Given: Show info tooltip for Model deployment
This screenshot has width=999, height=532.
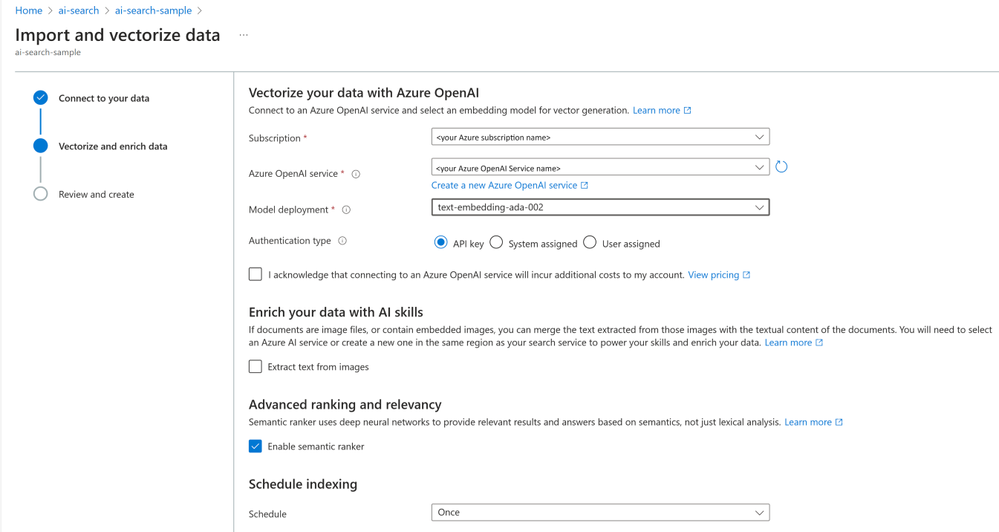Looking at the screenshot, I should pos(347,210).
